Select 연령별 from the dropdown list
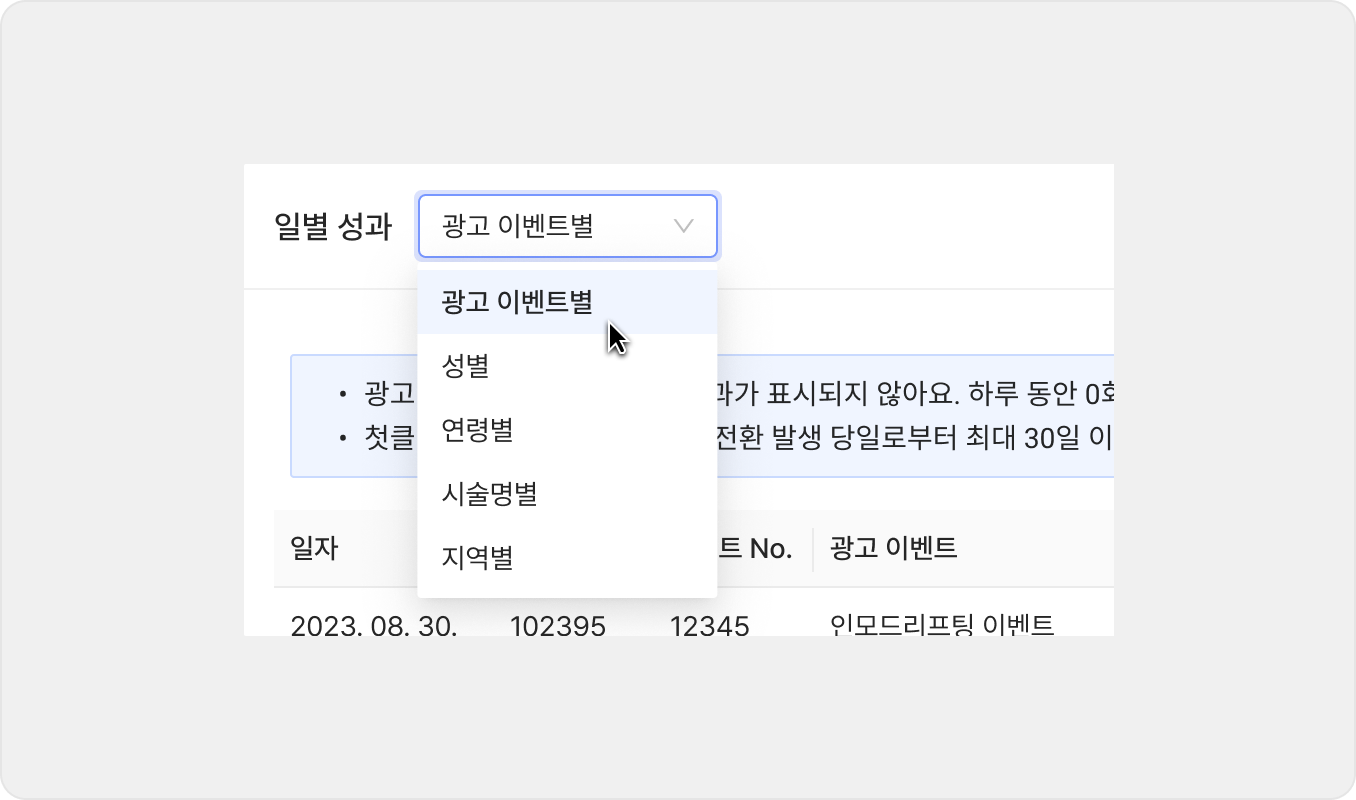This screenshot has height=800, width=1356. click(477, 429)
